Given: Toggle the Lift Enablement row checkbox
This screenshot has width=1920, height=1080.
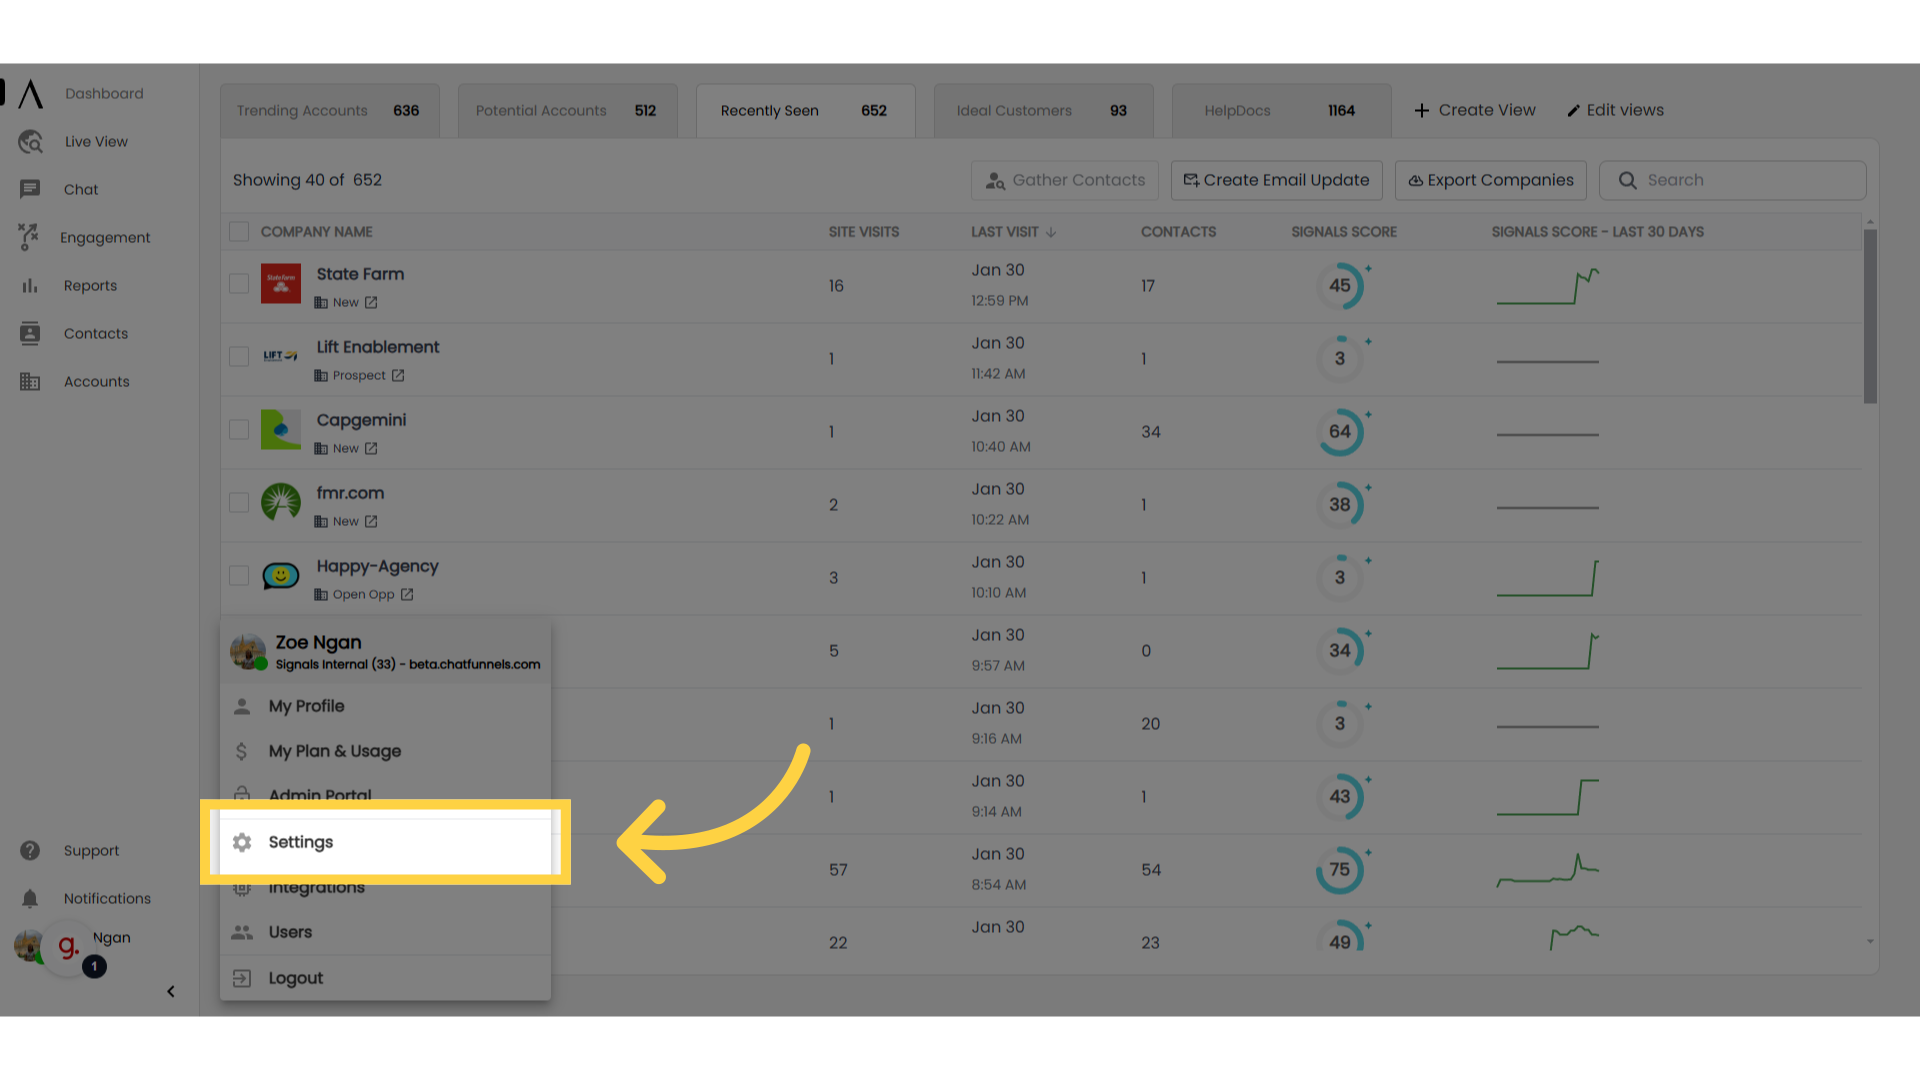Looking at the screenshot, I should [239, 357].
